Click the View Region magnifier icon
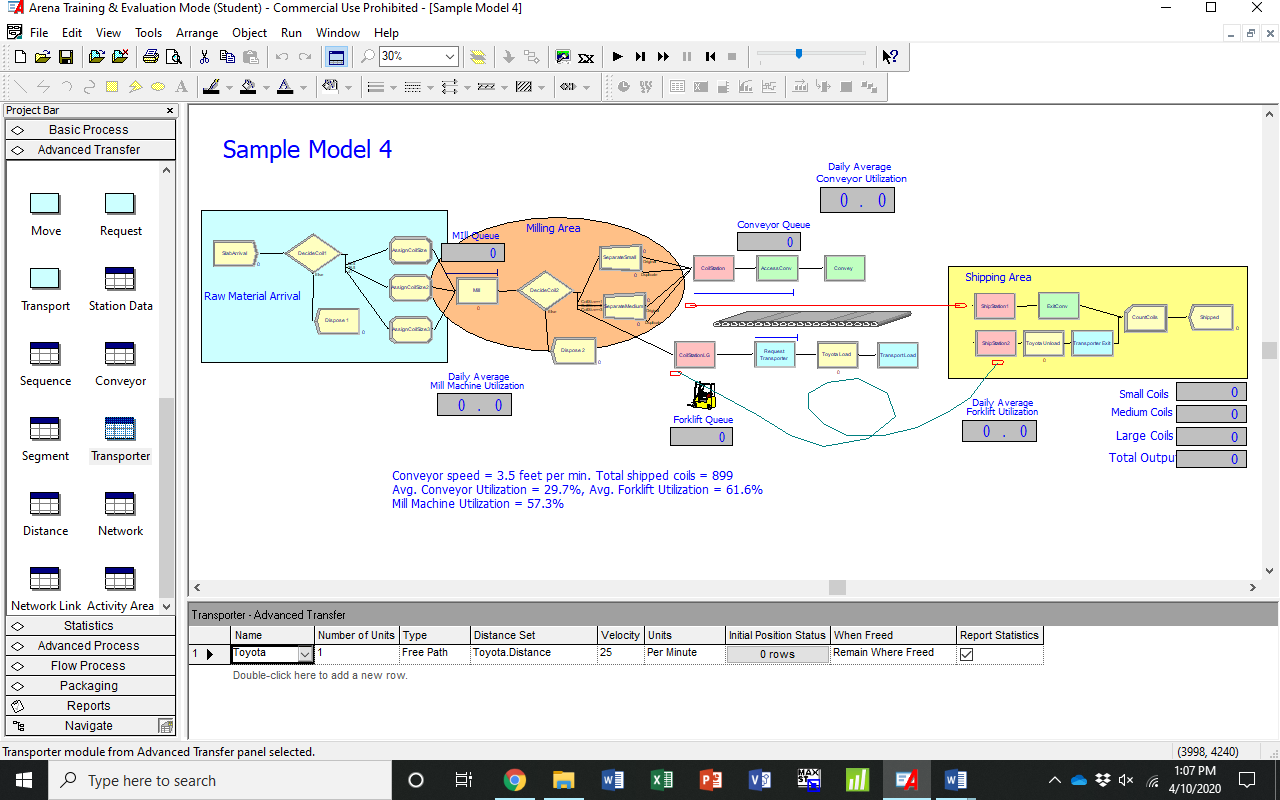This screenshot has height=800, width=1280. click(368, 57)
